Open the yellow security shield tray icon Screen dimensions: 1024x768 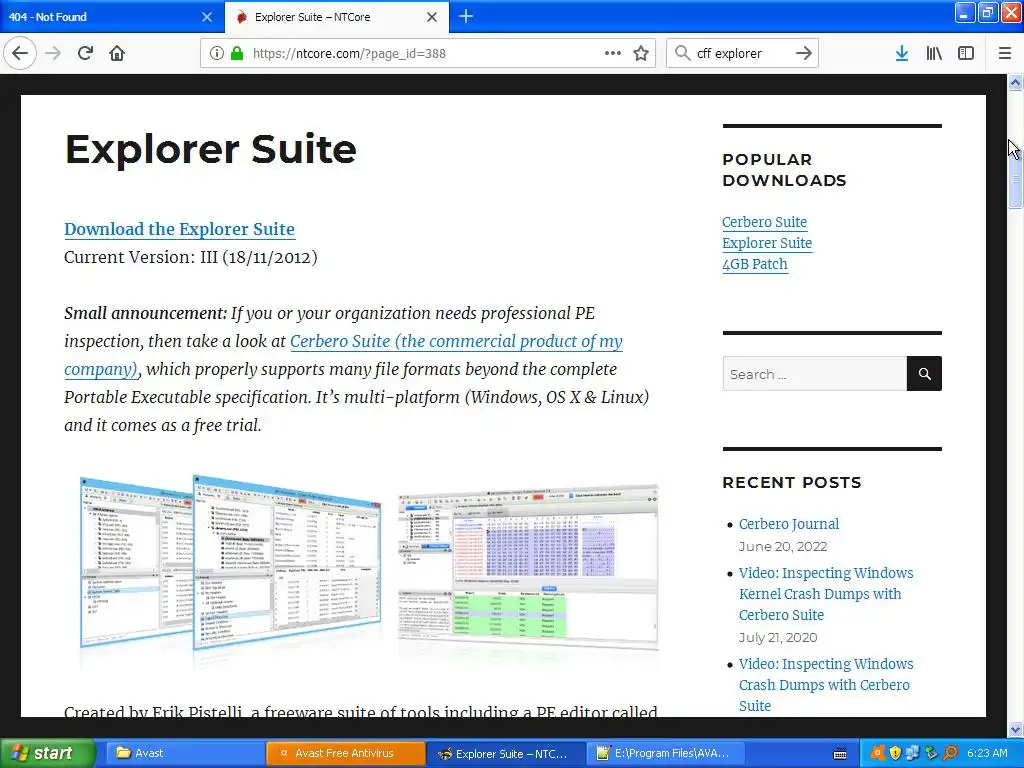coord(895,753)
